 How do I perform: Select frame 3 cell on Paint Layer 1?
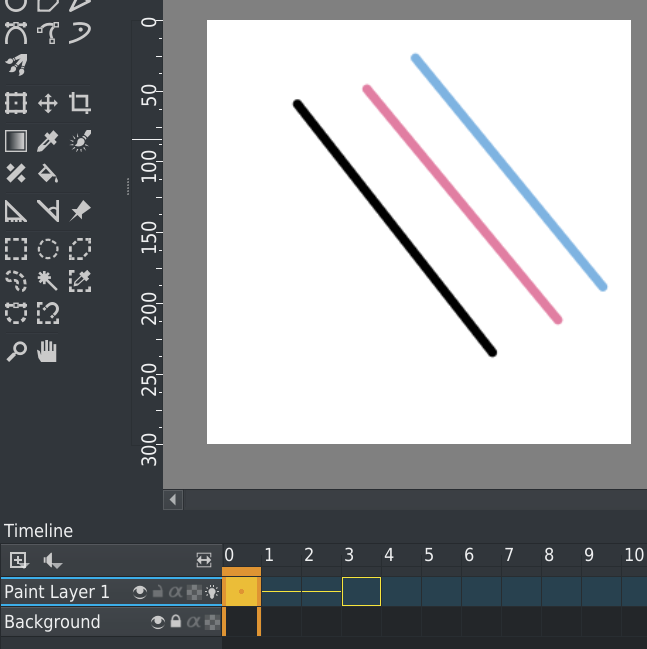tap(361, 591)
